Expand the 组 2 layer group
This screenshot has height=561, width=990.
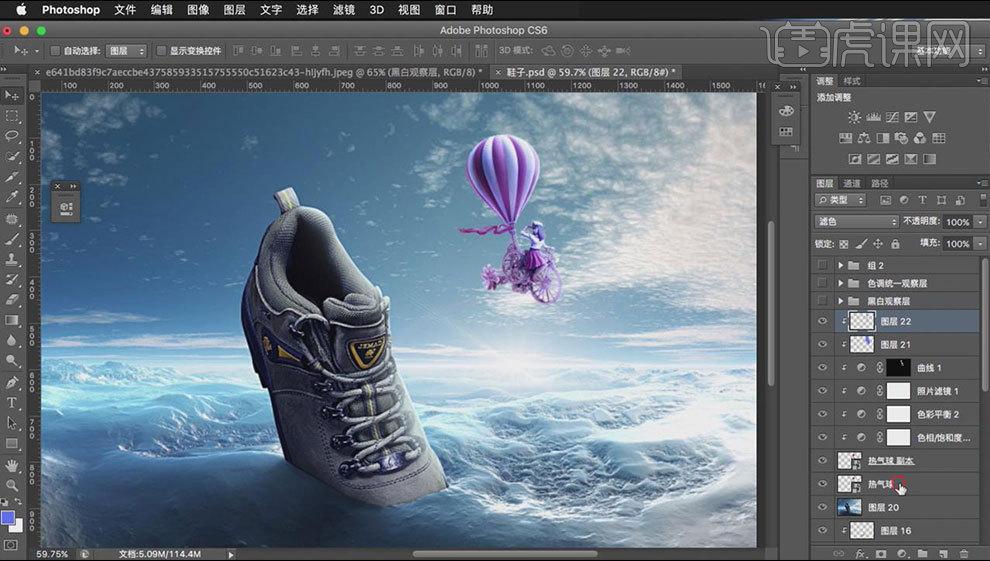(x=840, y=265)
